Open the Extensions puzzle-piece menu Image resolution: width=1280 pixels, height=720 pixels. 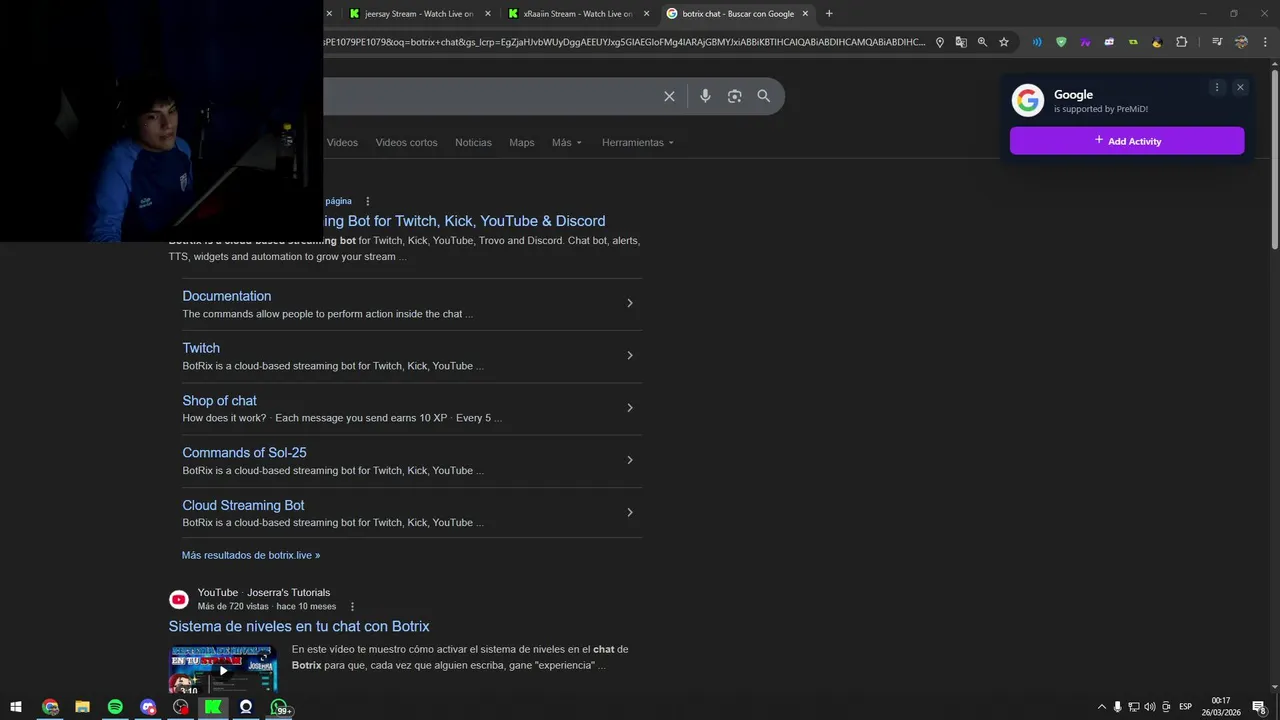coord(1182,42)
